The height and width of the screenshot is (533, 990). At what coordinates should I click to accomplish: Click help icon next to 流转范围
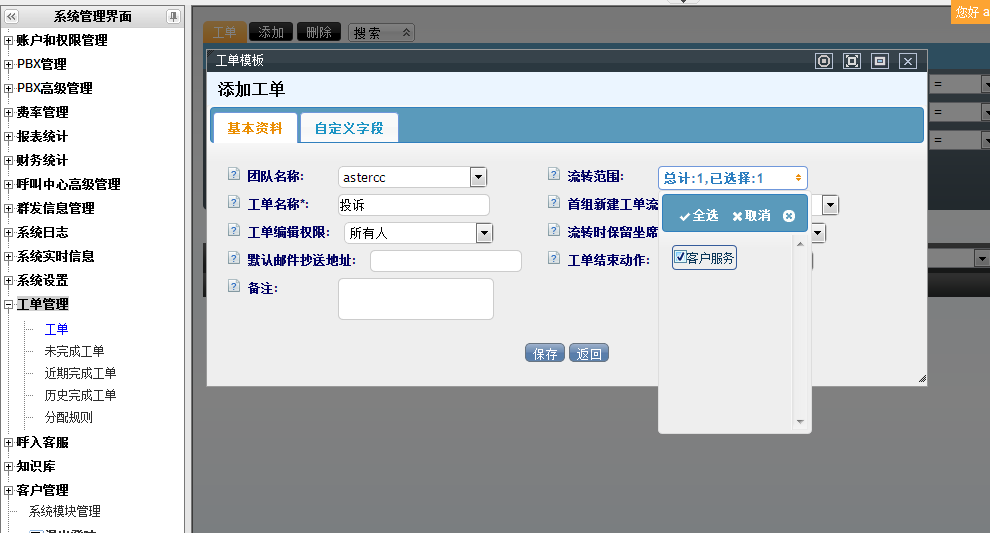(x=554, y=176)
